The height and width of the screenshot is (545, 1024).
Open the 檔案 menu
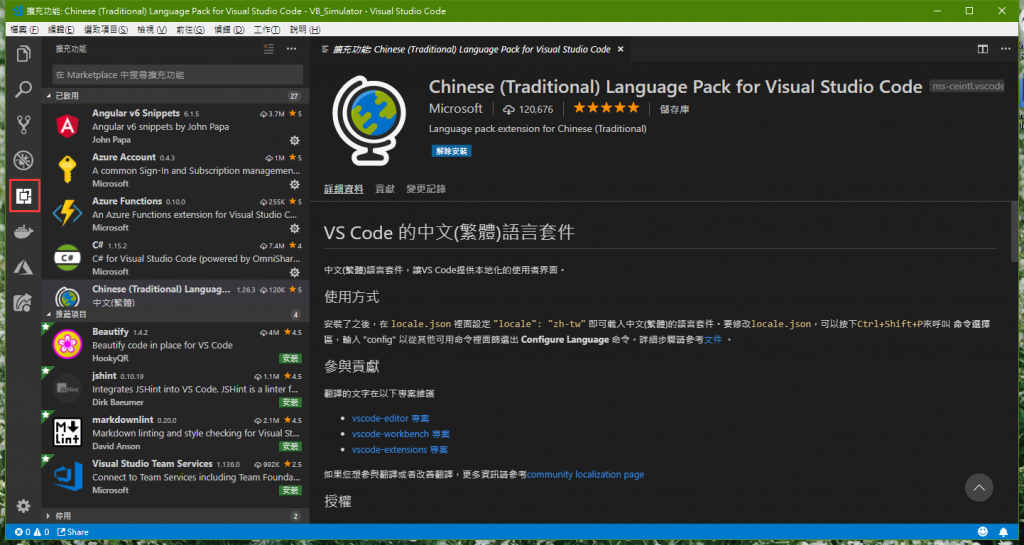25,30
